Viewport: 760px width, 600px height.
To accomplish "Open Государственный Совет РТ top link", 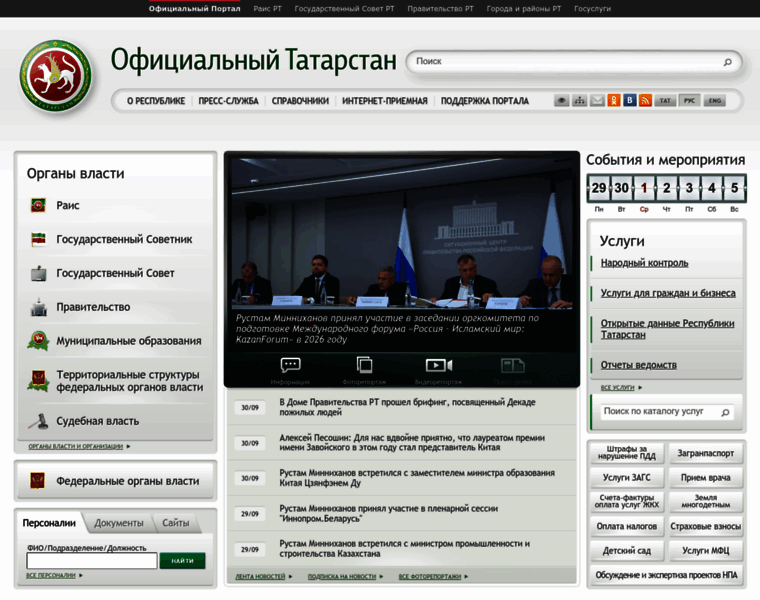I will point(344,9).
